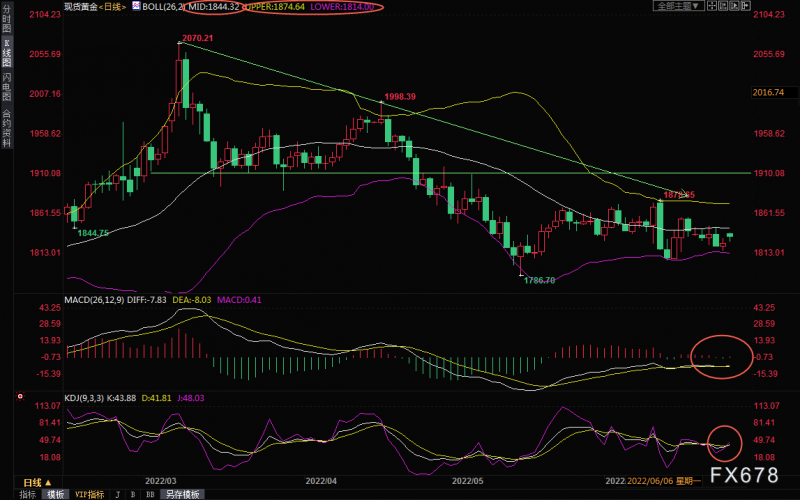Screen dimensions: 800x500
Task: Click the red dot icon beside KDJ panel
Action: 20,396
